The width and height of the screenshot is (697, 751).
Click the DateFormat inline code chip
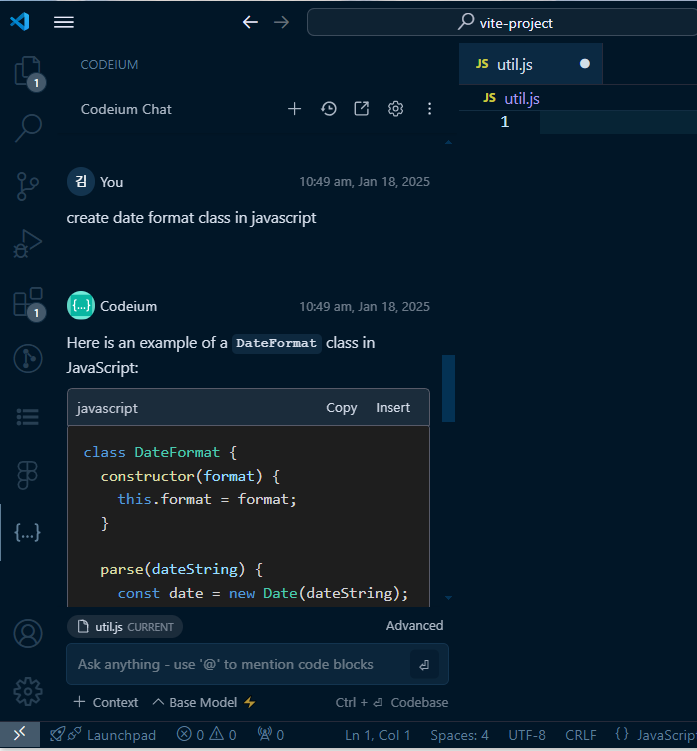276,343
